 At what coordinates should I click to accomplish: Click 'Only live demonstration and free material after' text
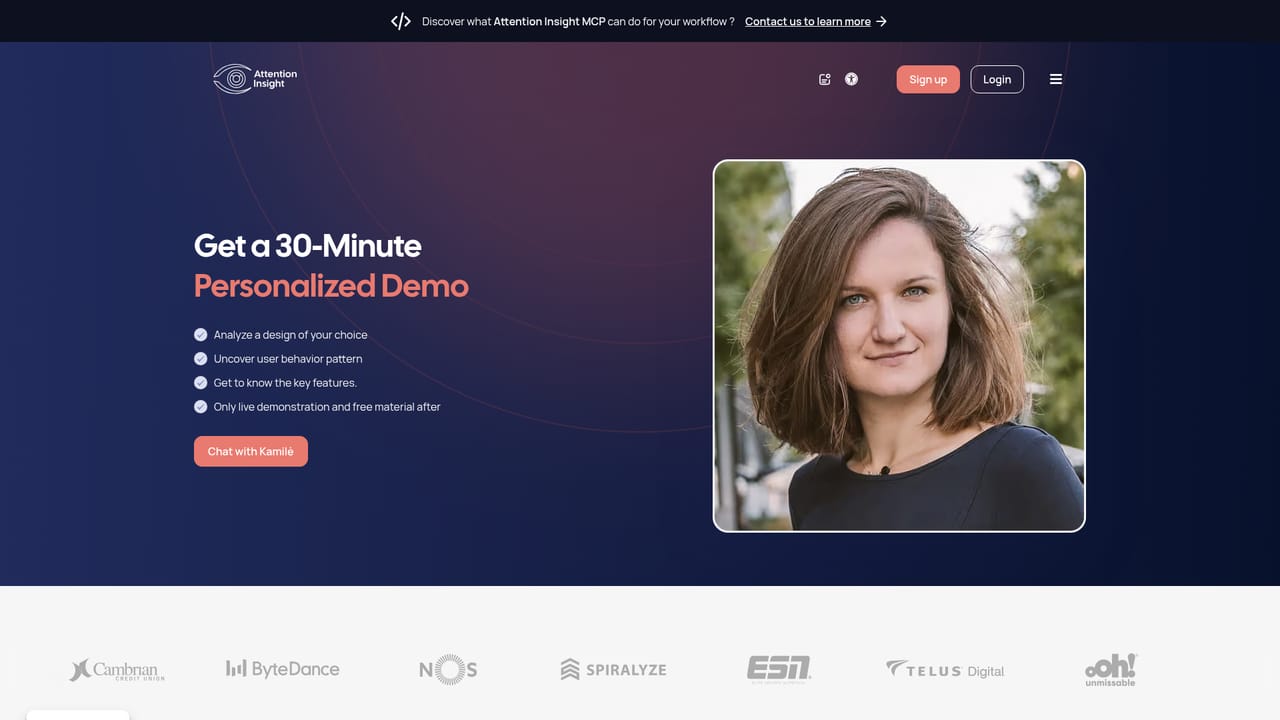(x=327, y=407)
